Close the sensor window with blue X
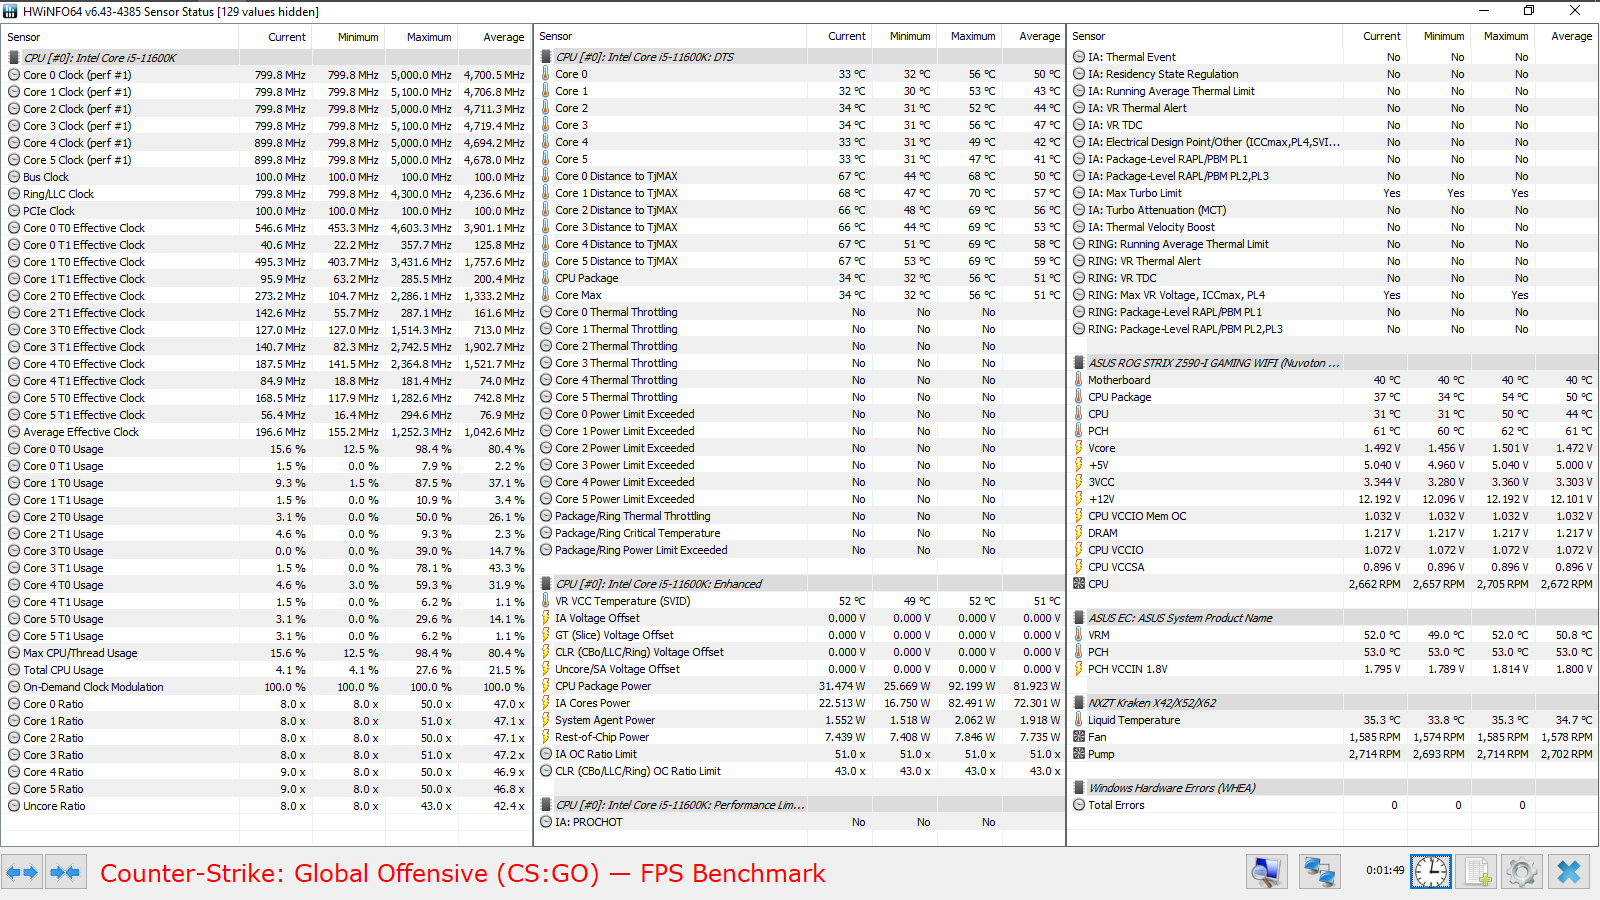This screenshot has width=1600, height=900. click(1568, 872)
